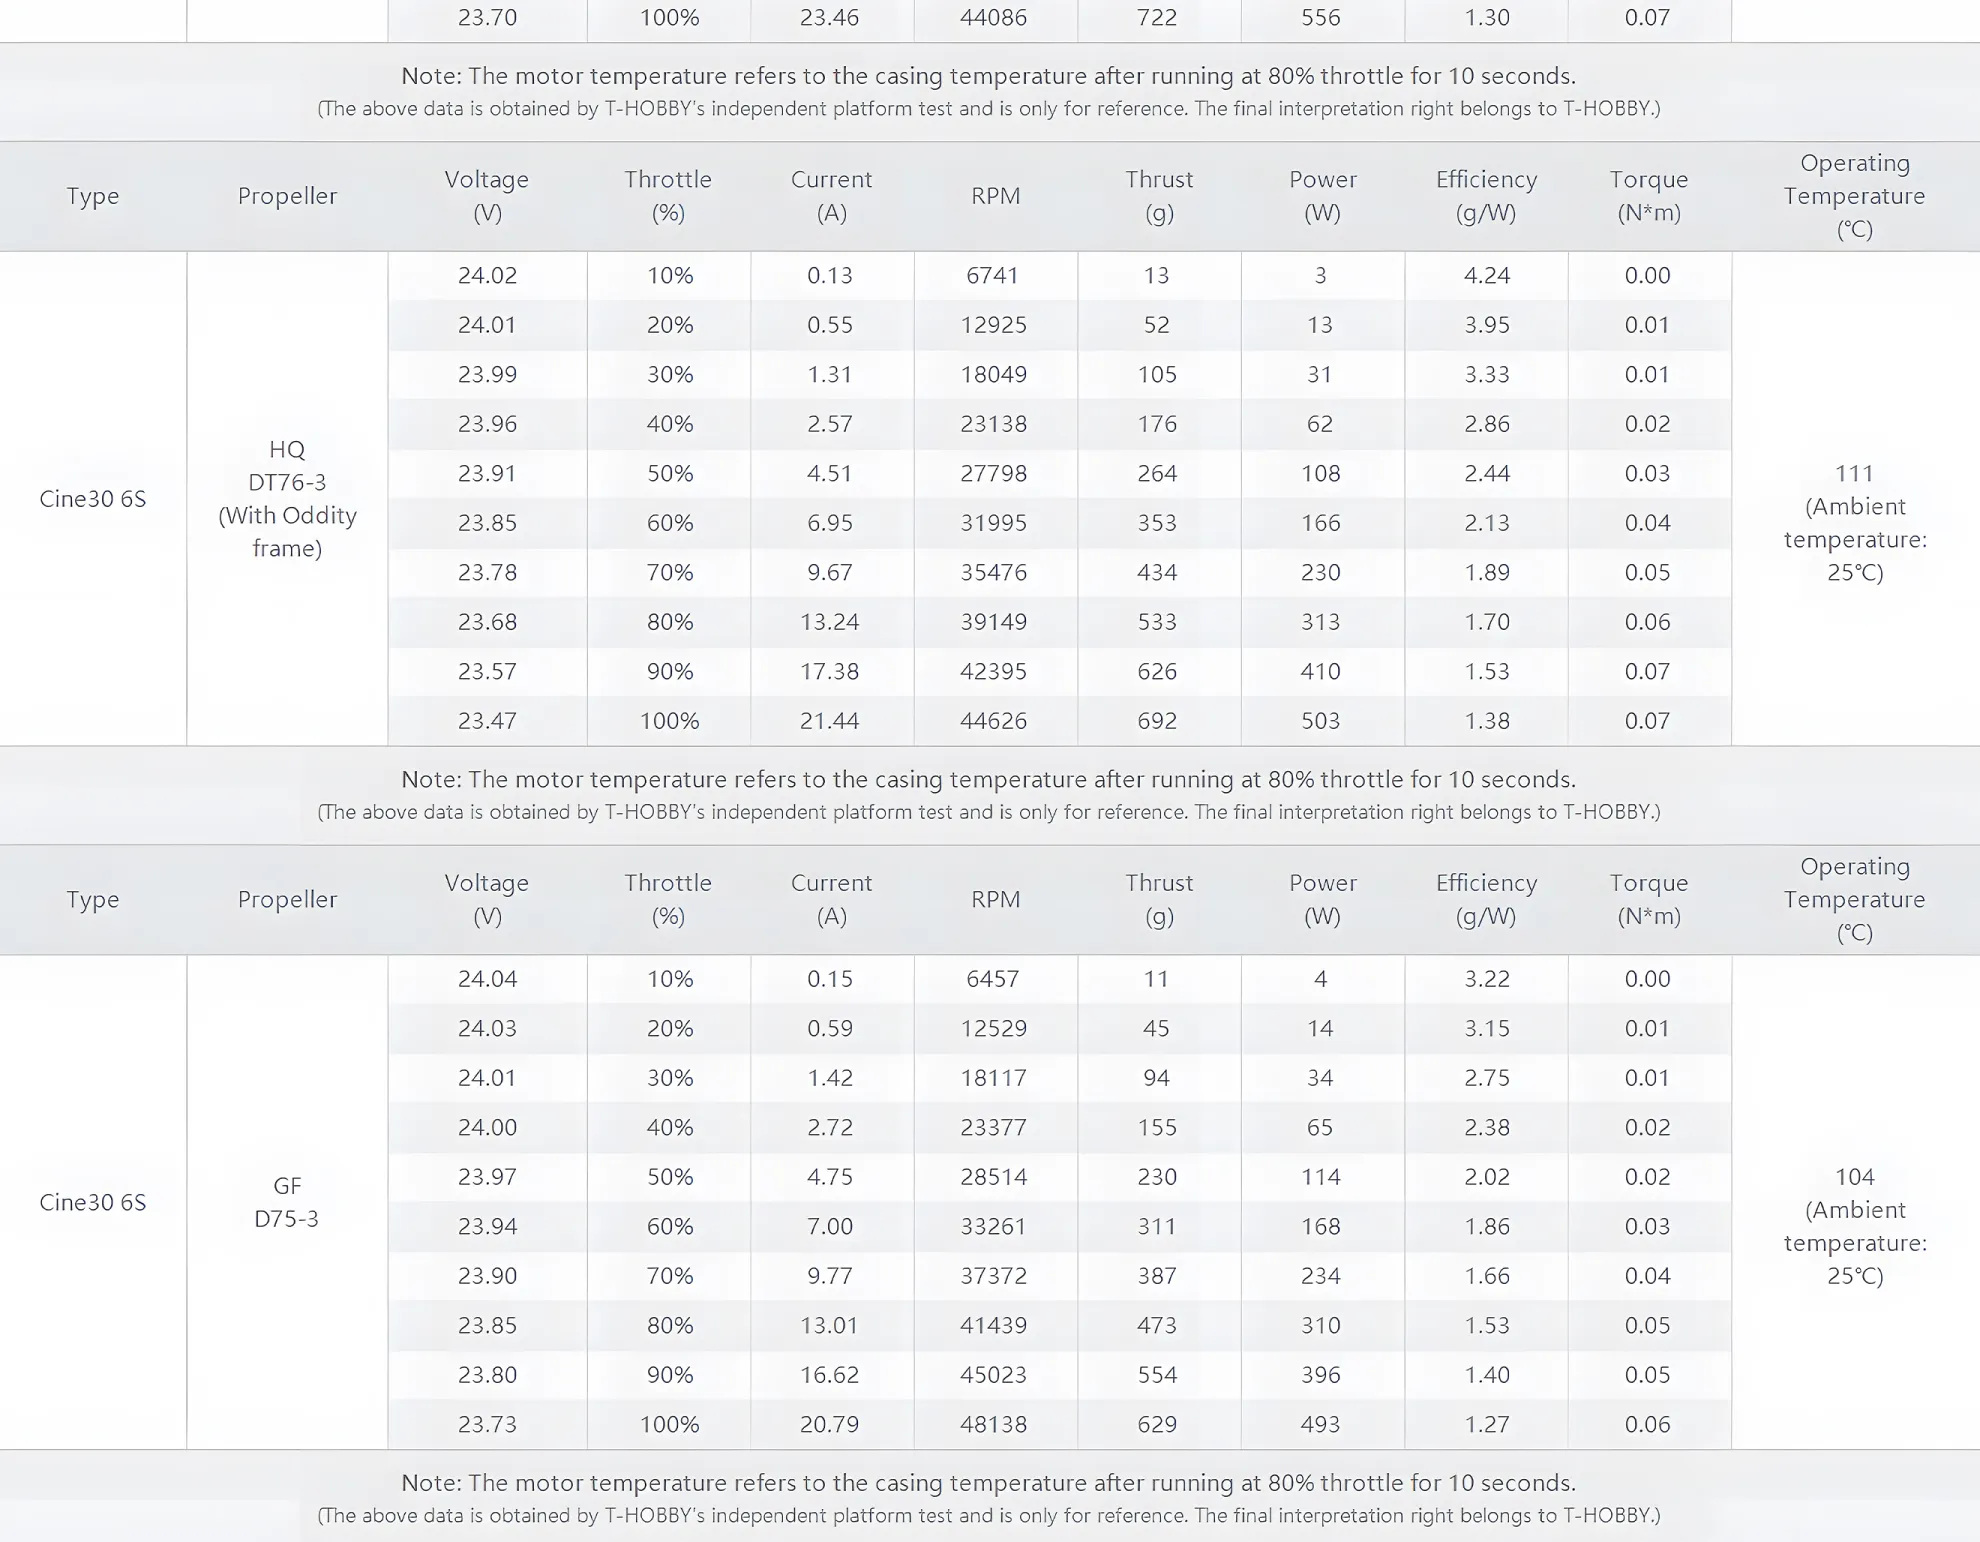The height and width of the screenshot is (1542, 1980).
Task: Select 80% throttle in HQ DT76-3 table
Action: 670,622
